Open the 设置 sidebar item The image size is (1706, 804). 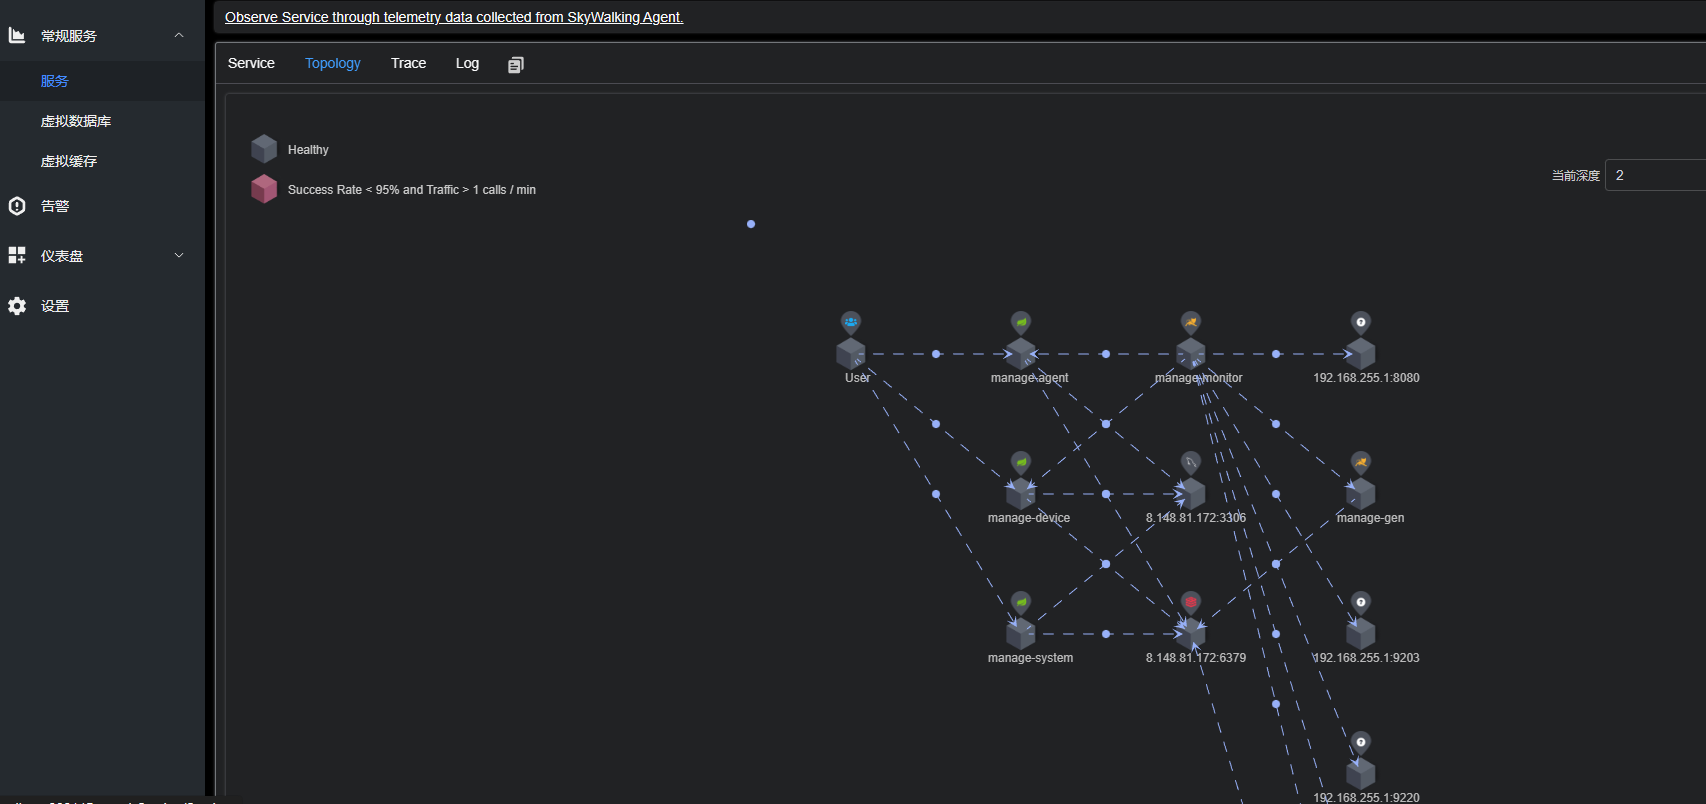[102, 306]
